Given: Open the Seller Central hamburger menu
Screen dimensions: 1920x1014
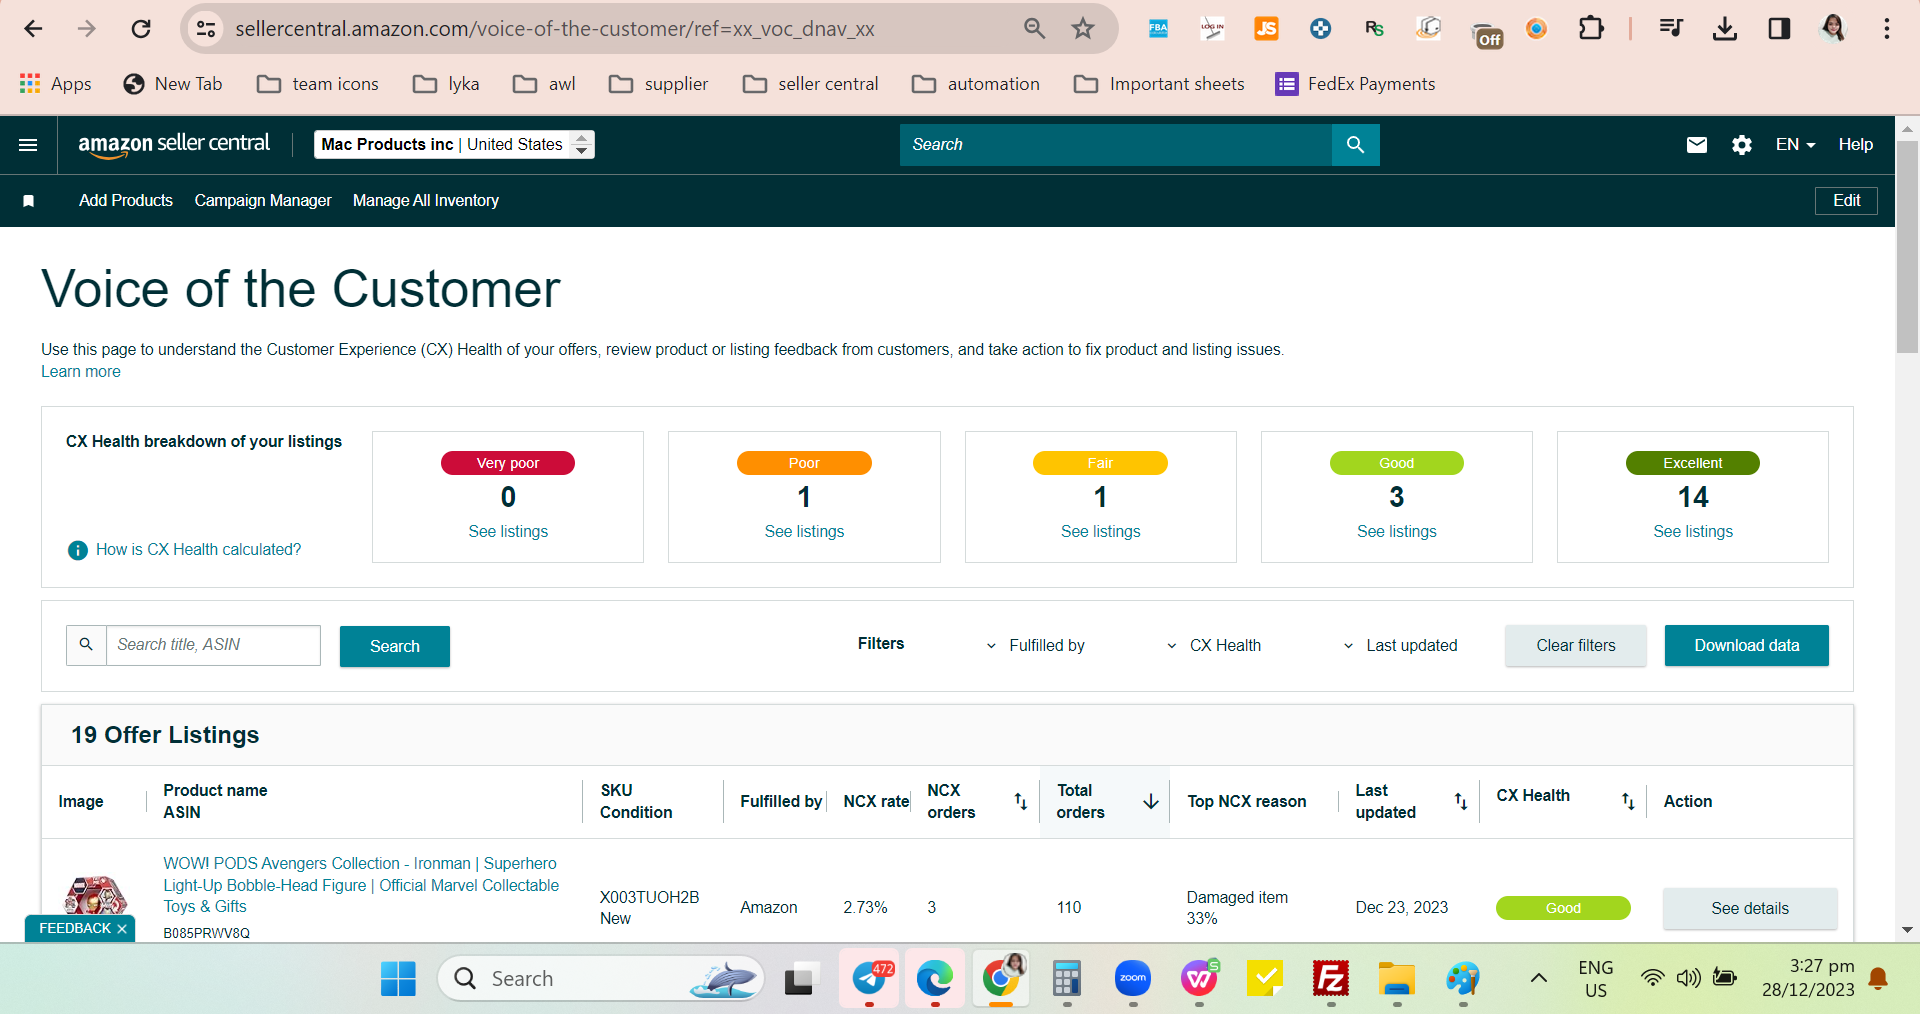Looking at the screenshot, I should 28,145.
